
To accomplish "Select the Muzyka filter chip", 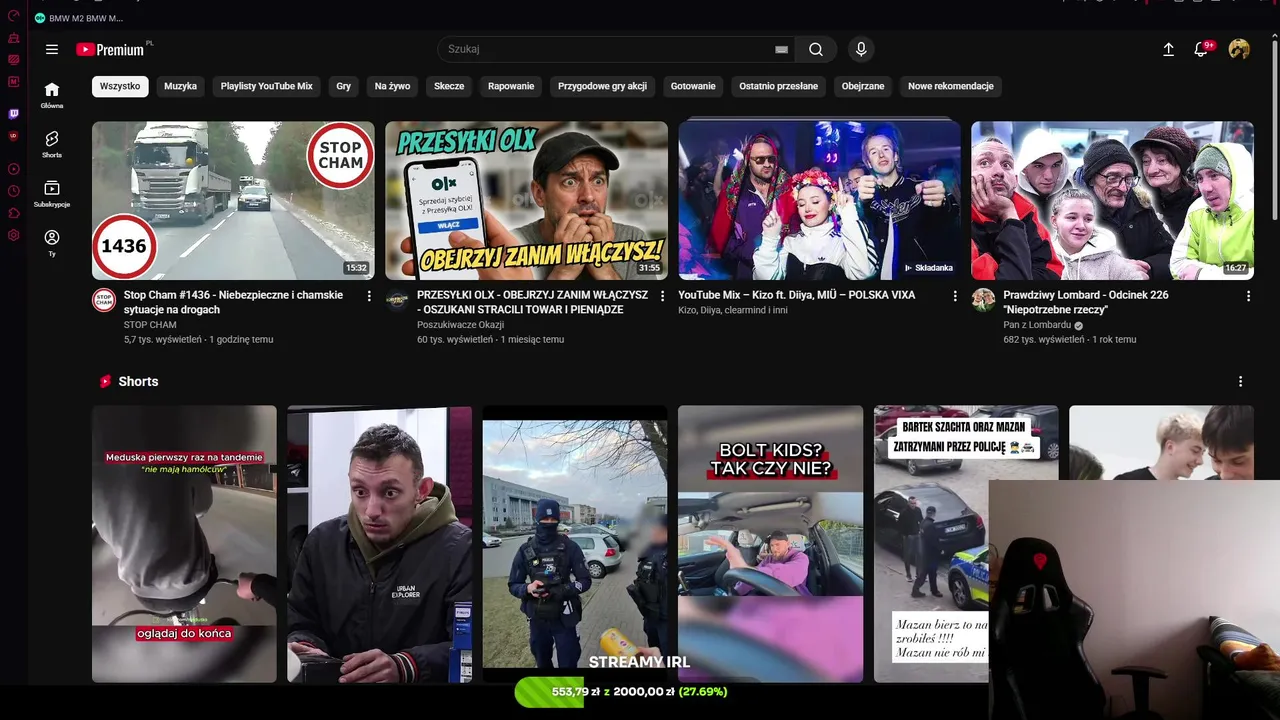I will 181,86.
